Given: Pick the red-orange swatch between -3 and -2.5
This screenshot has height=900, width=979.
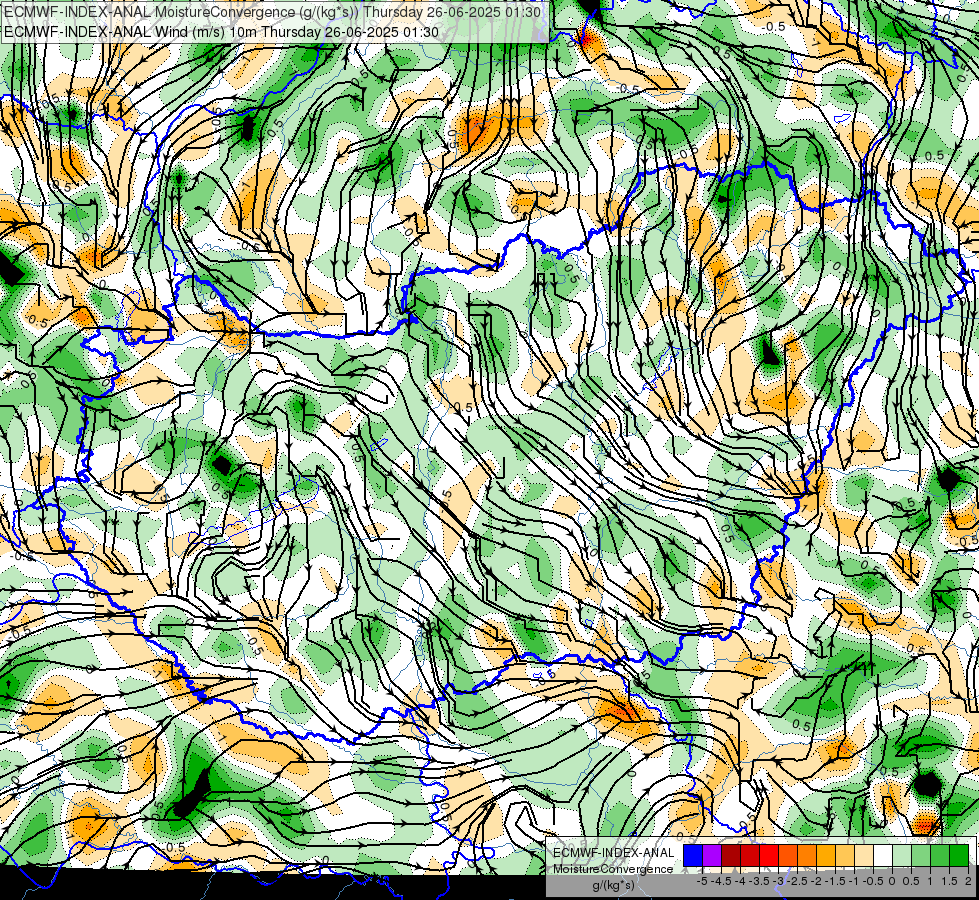Looking at the screenshot, I should [788, 855].
